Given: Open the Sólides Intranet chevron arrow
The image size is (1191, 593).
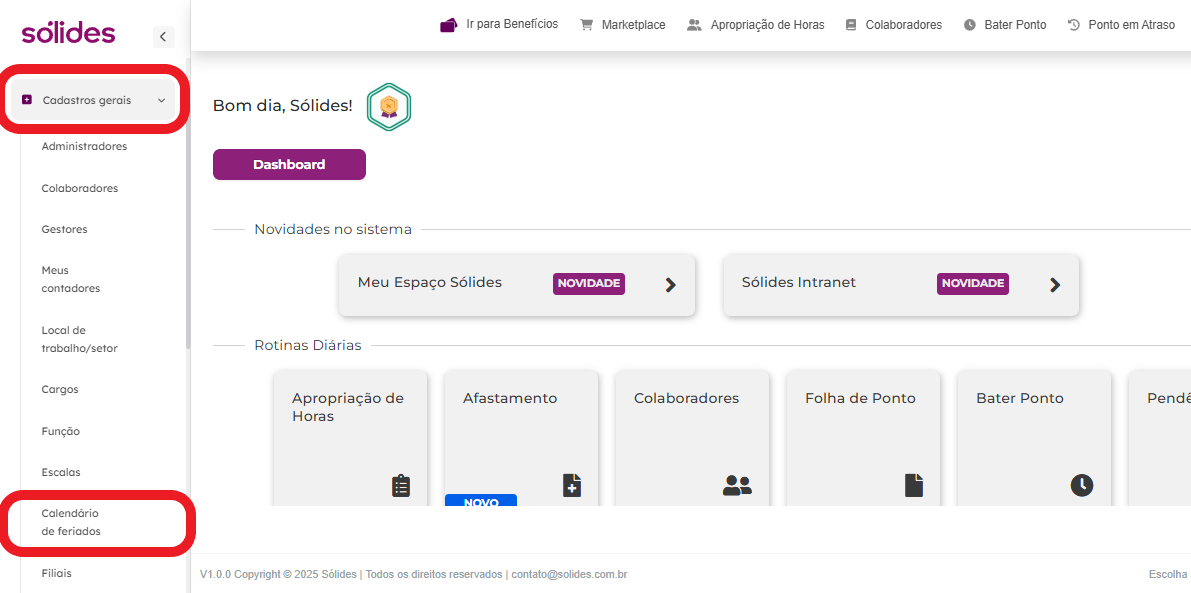Looking at the screenshot, I should point(1055,285).
